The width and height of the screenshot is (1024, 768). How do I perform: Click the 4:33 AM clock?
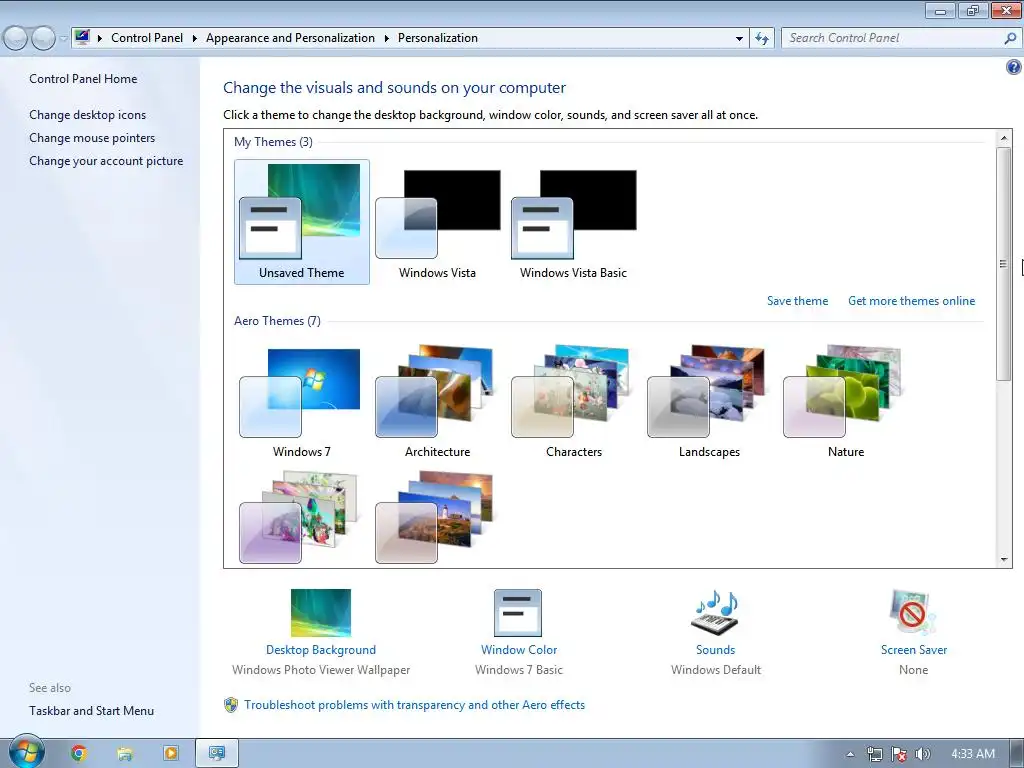click(973, 754)
